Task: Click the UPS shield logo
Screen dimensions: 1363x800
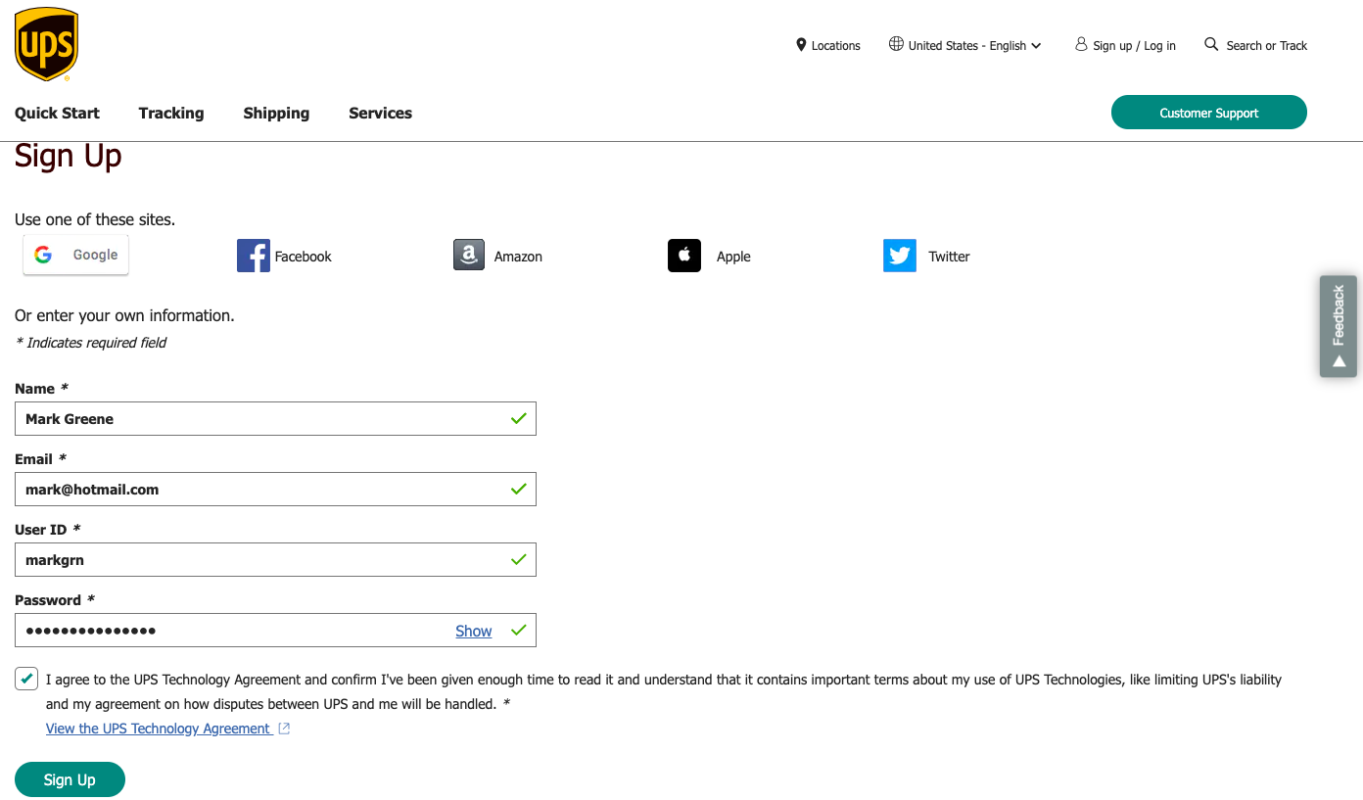Action: [x=46, y=44]
